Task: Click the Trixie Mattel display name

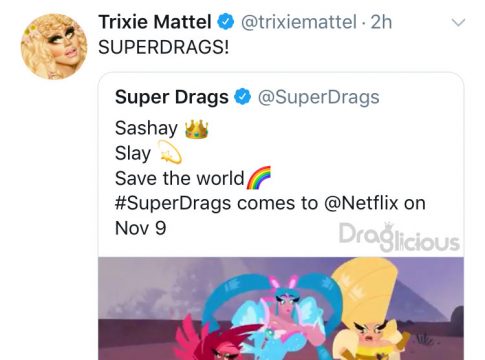Action: point(155,22)
